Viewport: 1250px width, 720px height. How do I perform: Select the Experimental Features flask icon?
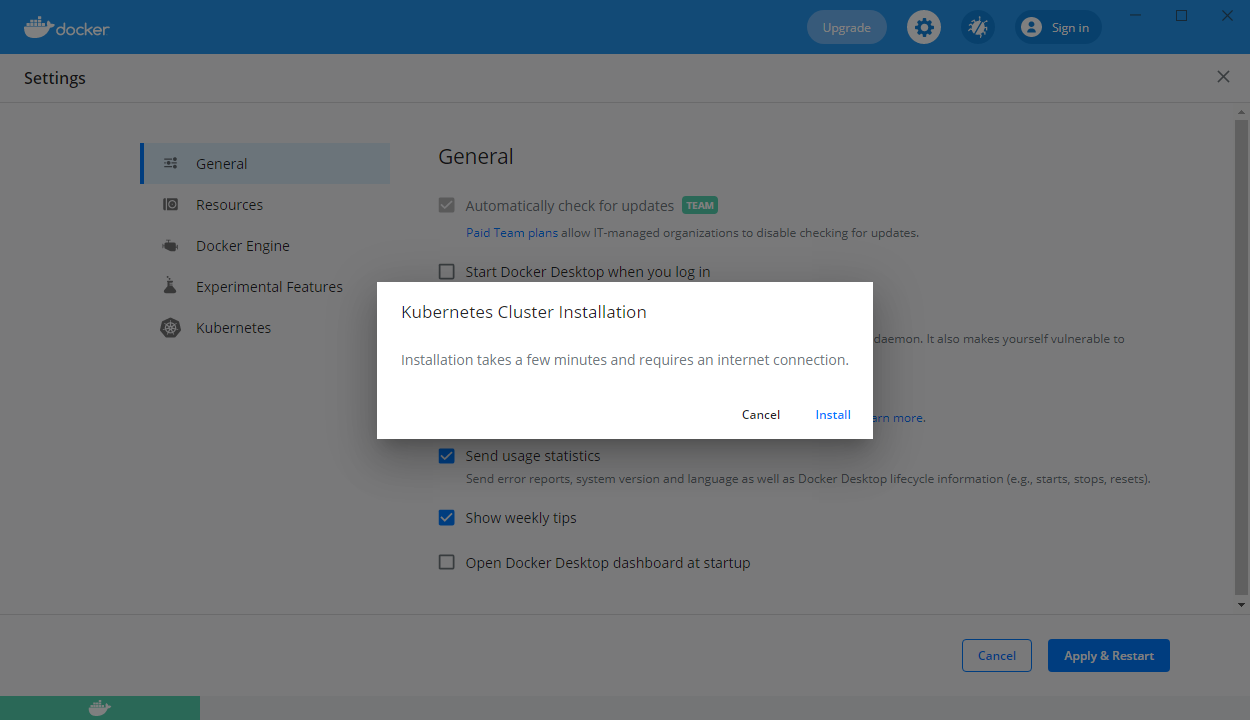[x=170, y=286]
